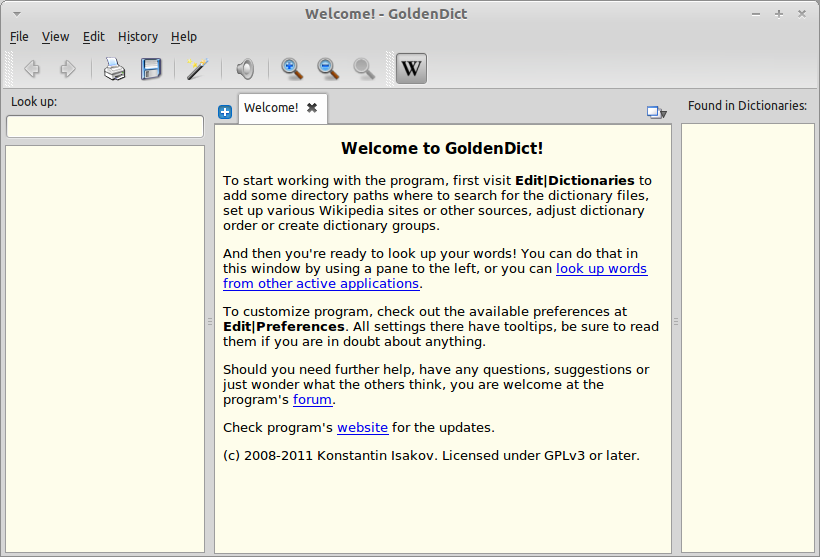
Task: Visit the program's website link
Action: click(x=362, y=428)
